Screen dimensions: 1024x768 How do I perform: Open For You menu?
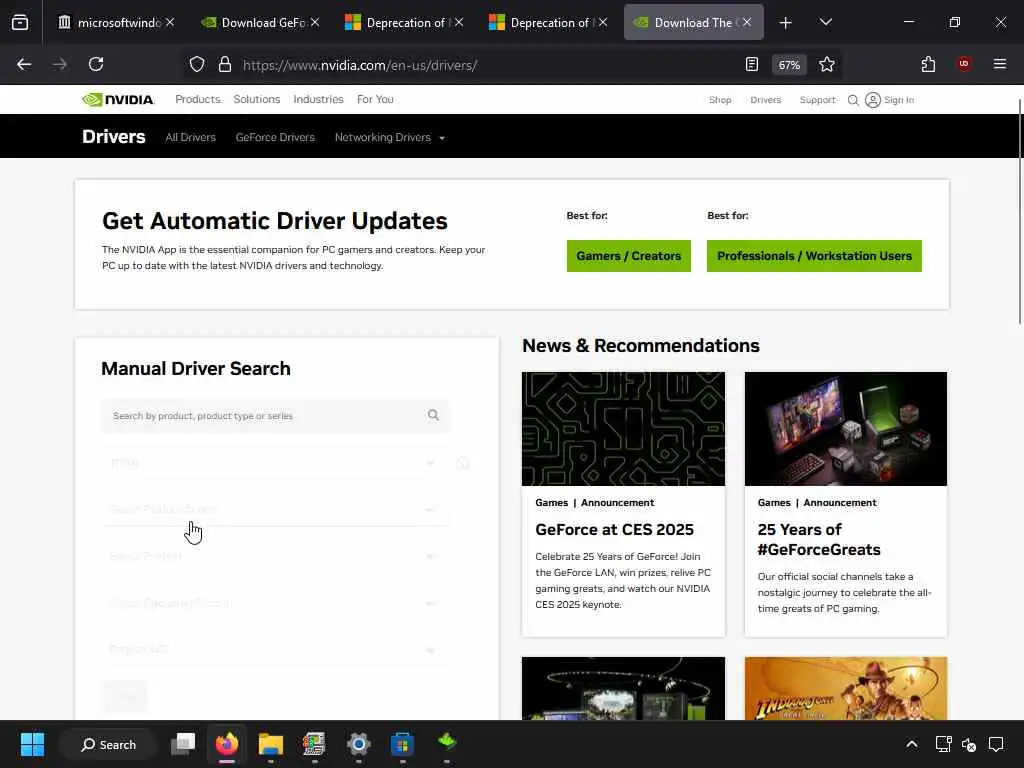click(375, 99)
